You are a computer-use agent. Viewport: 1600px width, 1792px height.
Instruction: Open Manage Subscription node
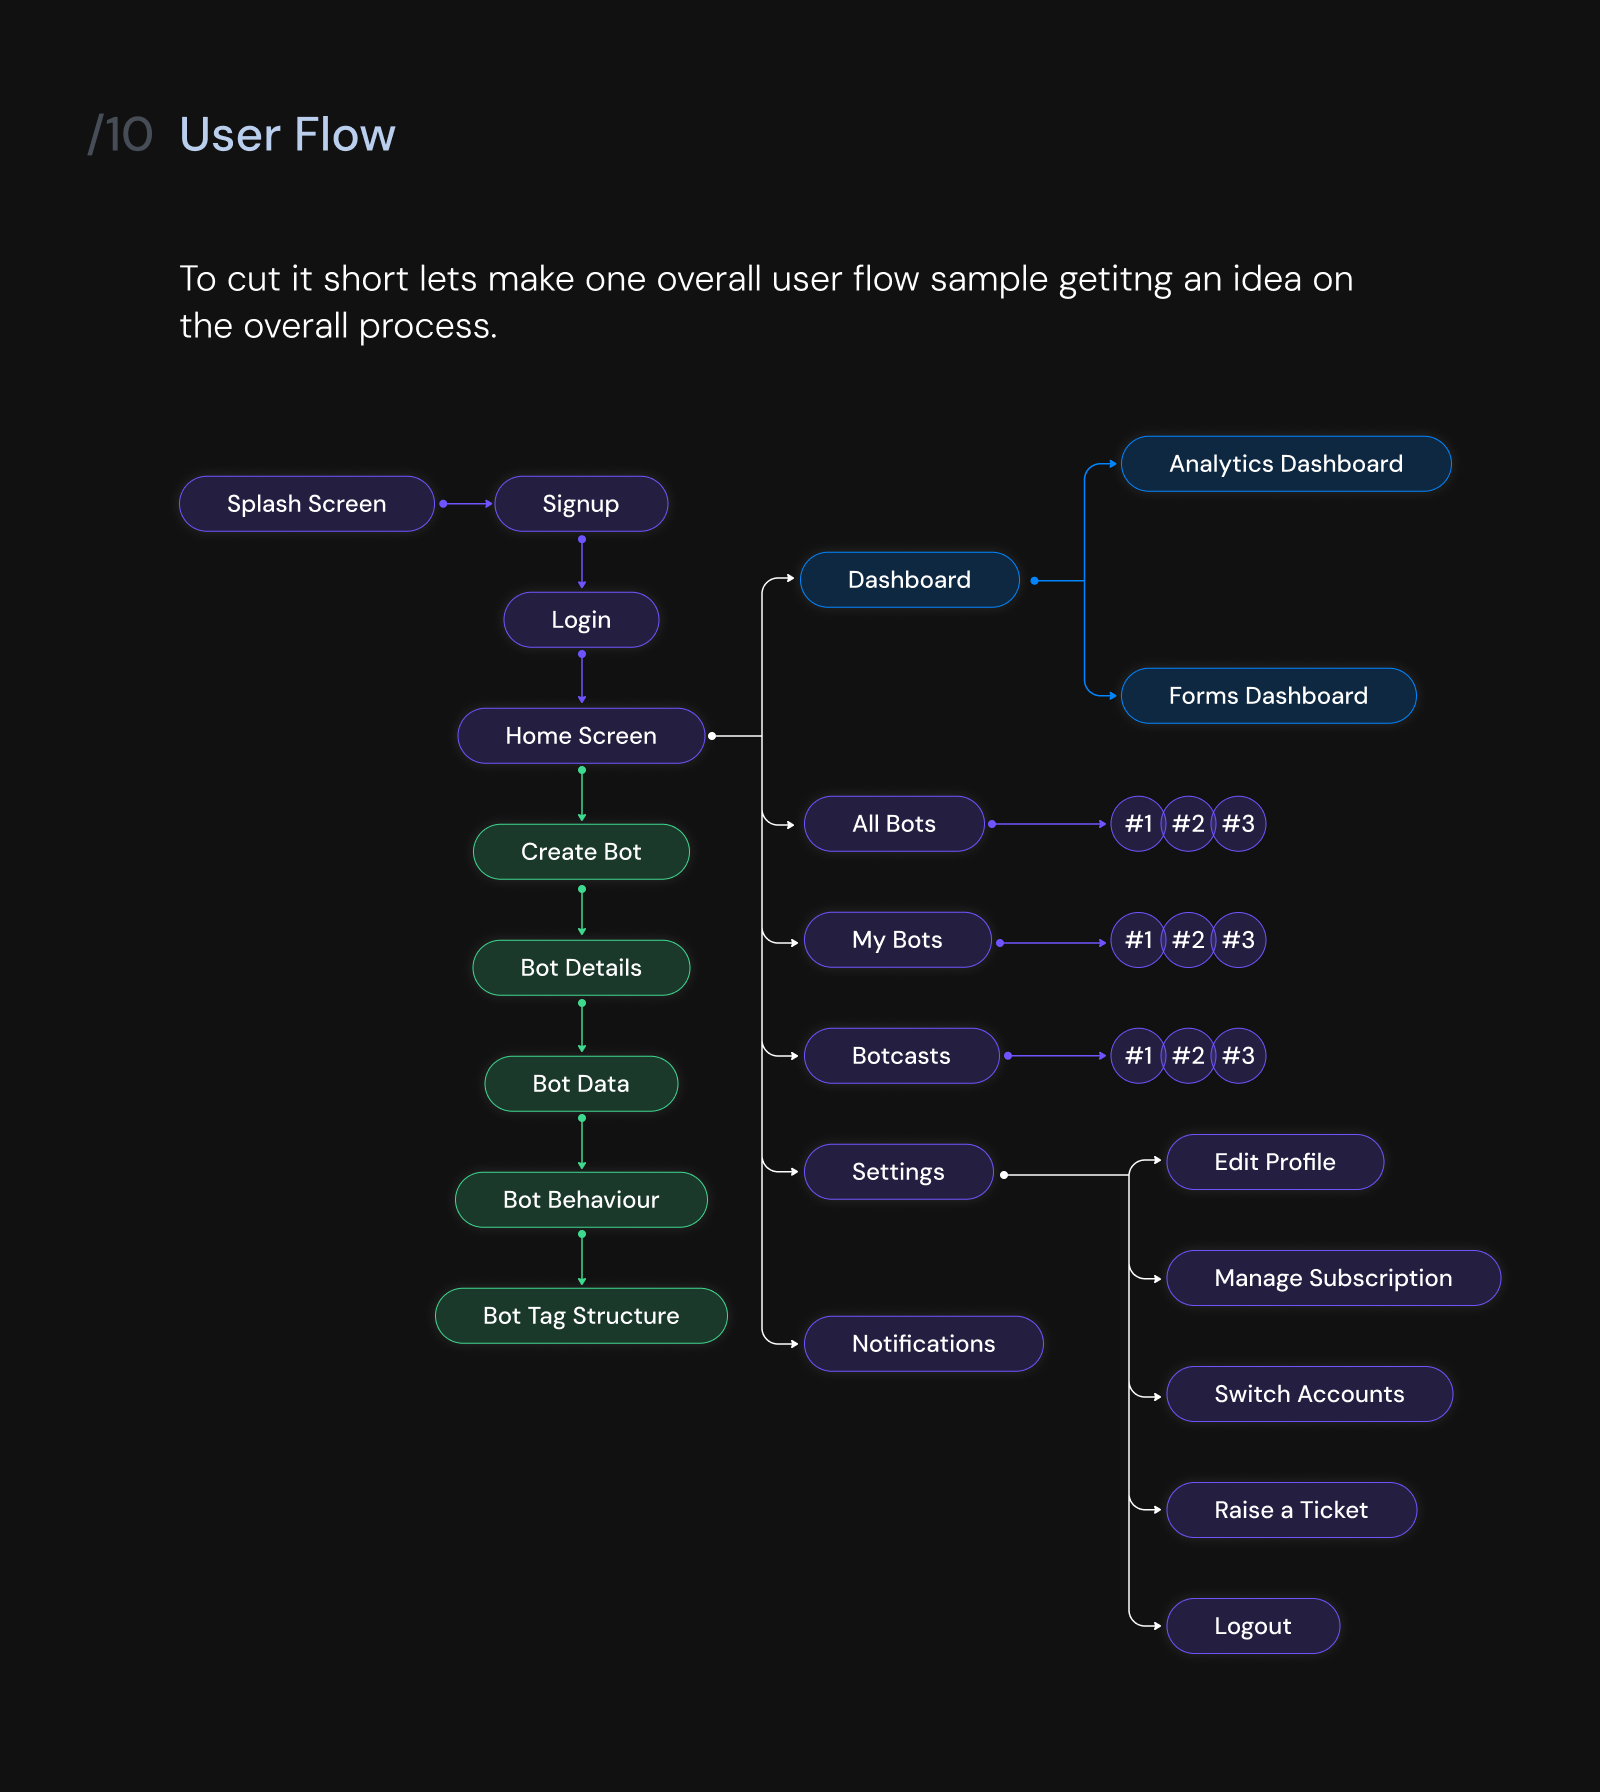pos(1333,1278)
